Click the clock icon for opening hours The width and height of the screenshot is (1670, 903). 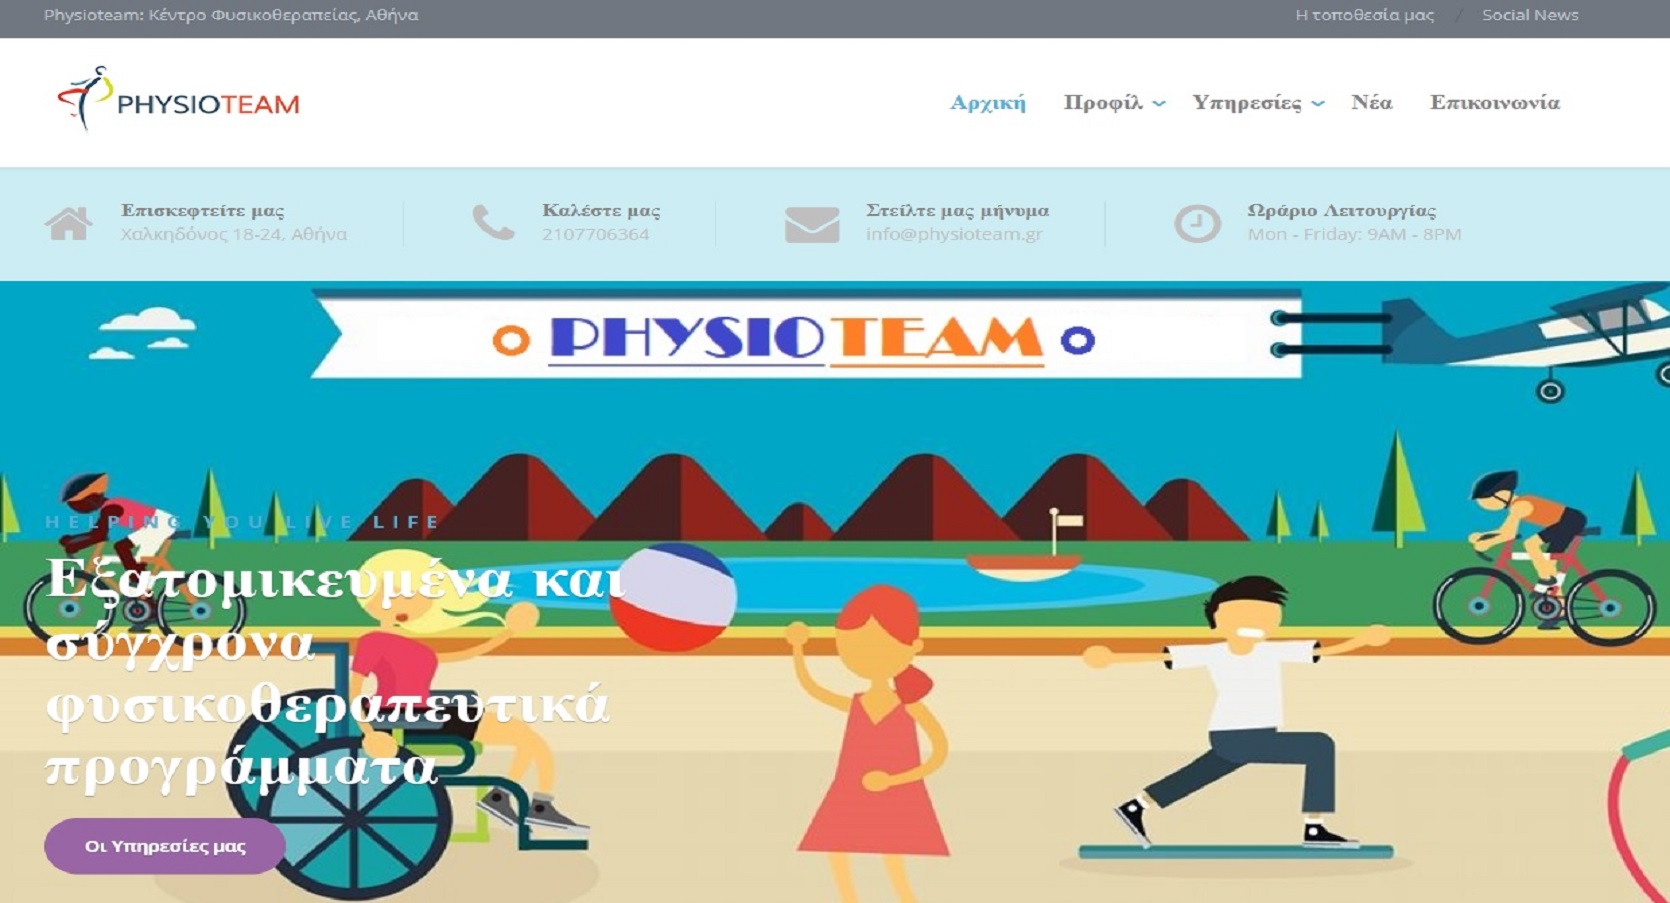click(1196, 223)
